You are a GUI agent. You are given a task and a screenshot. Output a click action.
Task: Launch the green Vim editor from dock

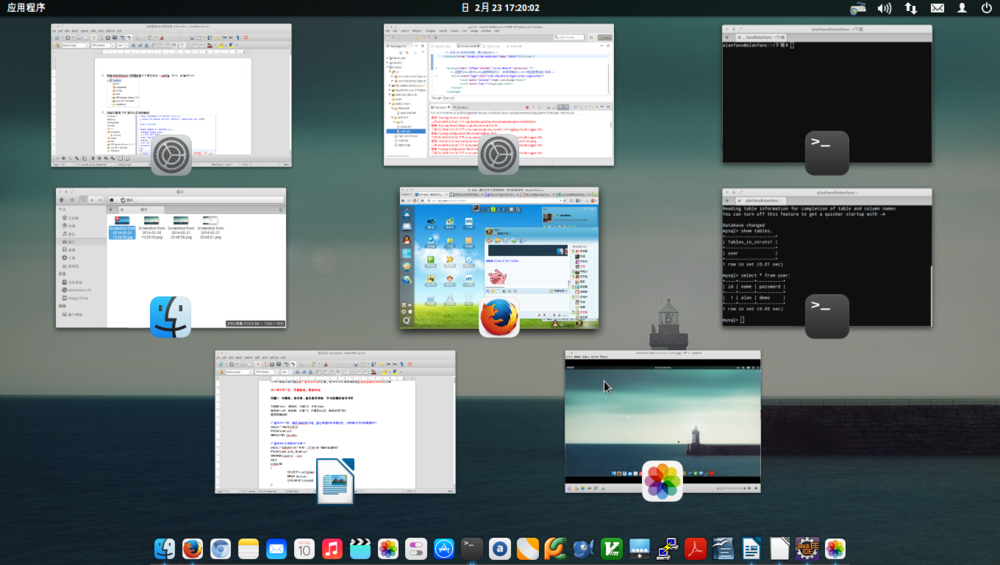pyautogui.click(x=611, y=549)
